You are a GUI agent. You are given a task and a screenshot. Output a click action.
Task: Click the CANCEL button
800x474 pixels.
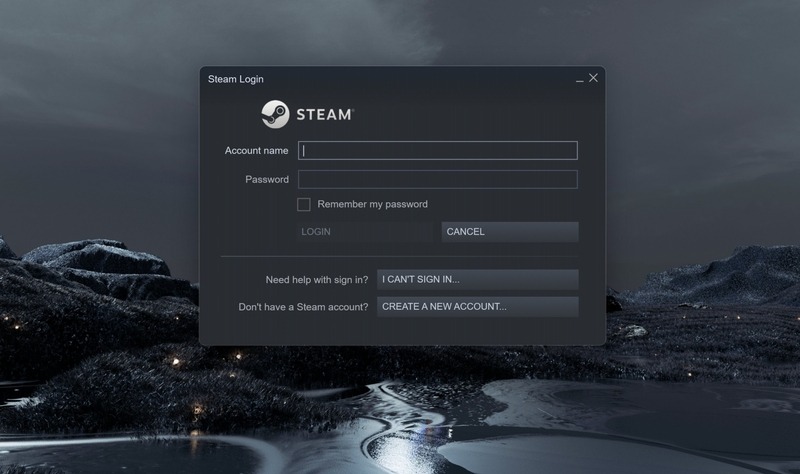coord(510,232)
